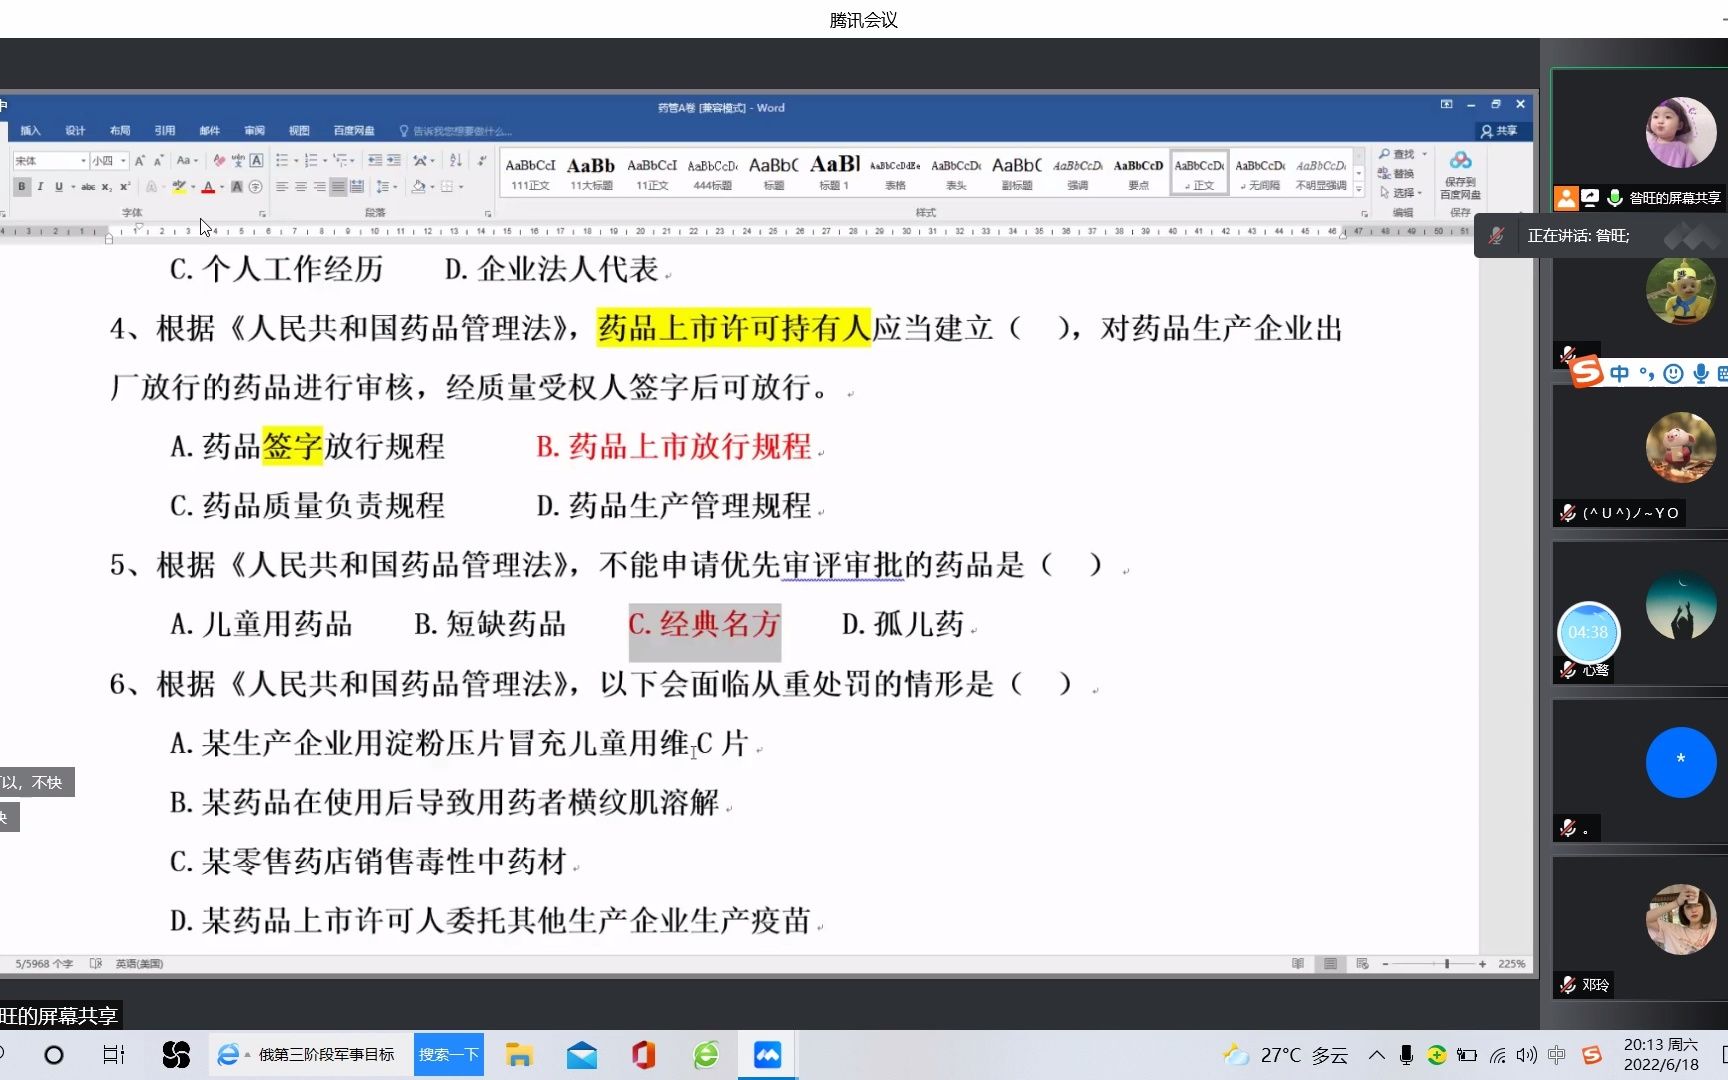The height and width of the screenshot is (1080, 1728).
Task: Toggle superscript formatting
Action: [125, 187]
